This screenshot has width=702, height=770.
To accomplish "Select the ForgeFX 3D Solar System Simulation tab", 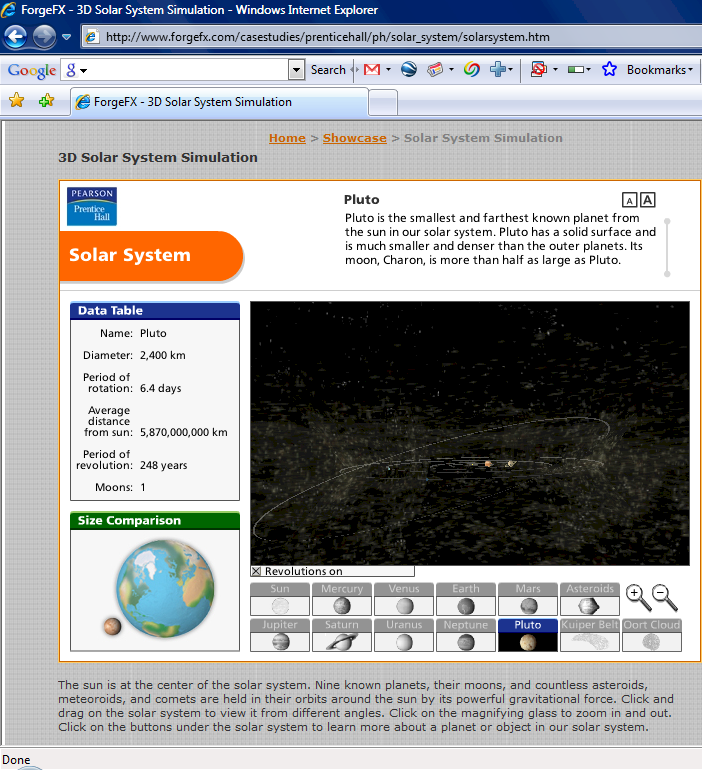I will pyautogui.click(x=219, y=102).
